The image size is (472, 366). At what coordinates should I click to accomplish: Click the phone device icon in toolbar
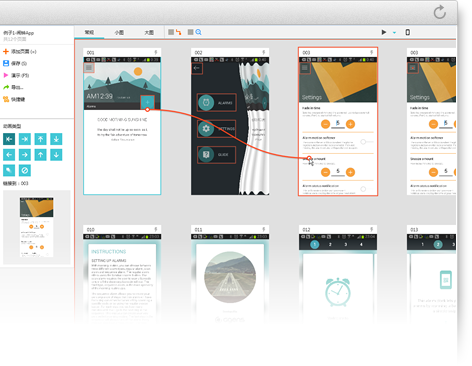(407, 32)
